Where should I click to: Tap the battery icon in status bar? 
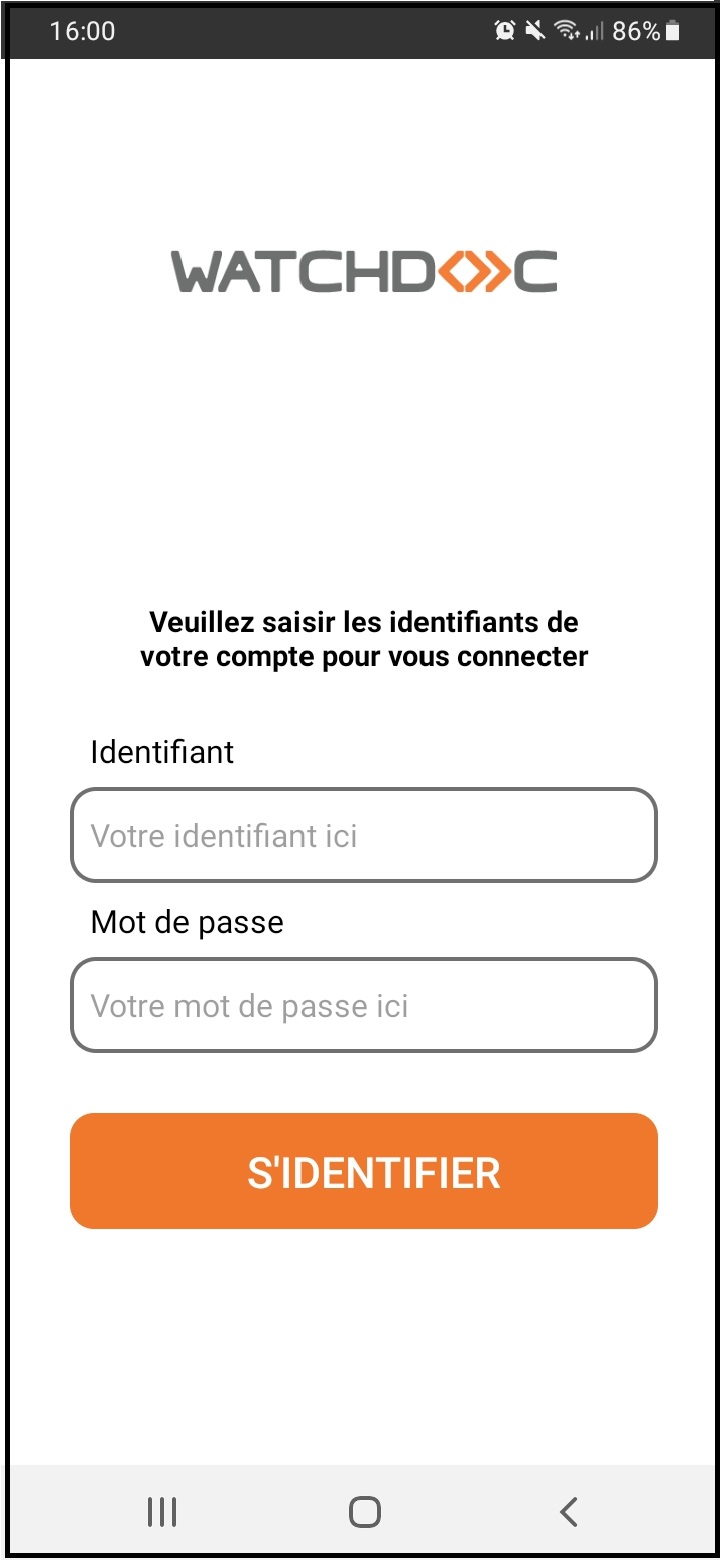pos(673,32)
